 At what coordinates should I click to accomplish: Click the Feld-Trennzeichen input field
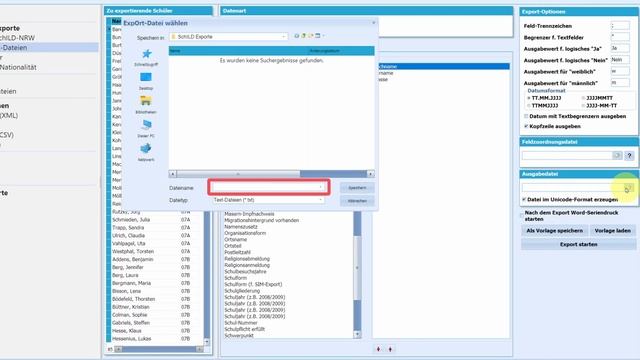(620, 26)
